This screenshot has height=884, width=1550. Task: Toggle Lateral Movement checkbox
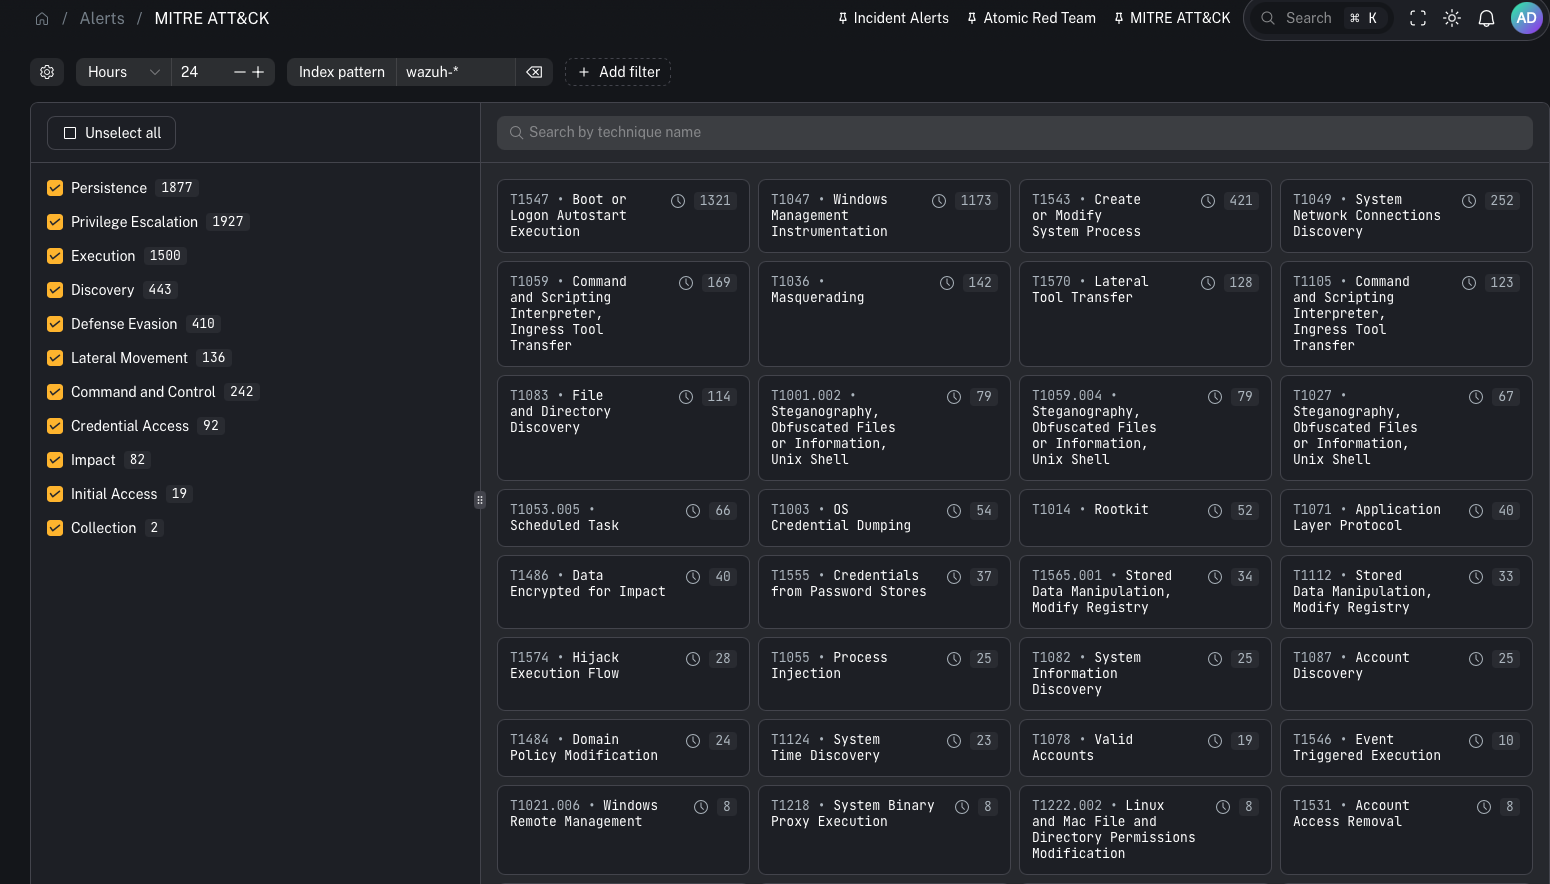(55, 358)
